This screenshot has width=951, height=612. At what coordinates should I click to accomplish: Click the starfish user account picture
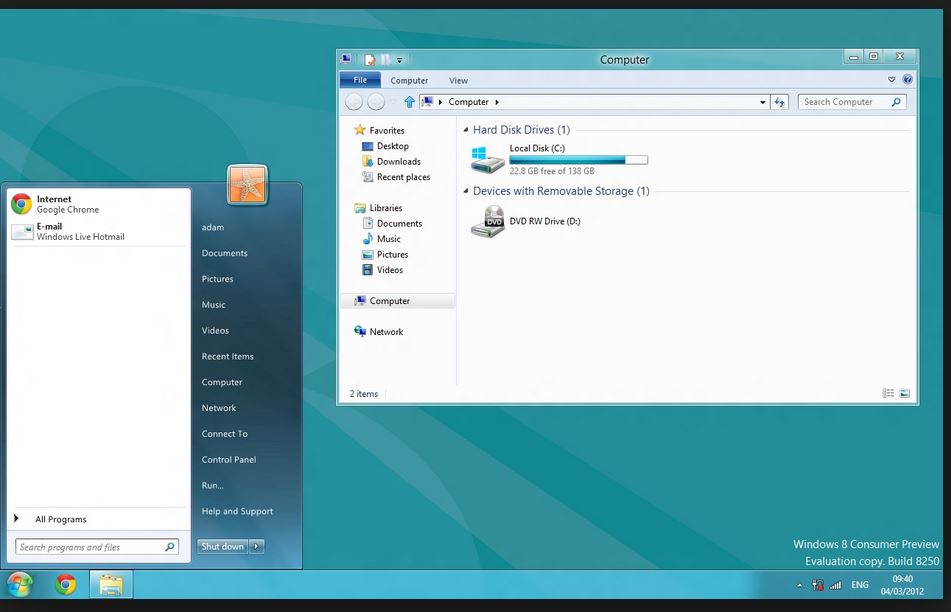point(247,184)
